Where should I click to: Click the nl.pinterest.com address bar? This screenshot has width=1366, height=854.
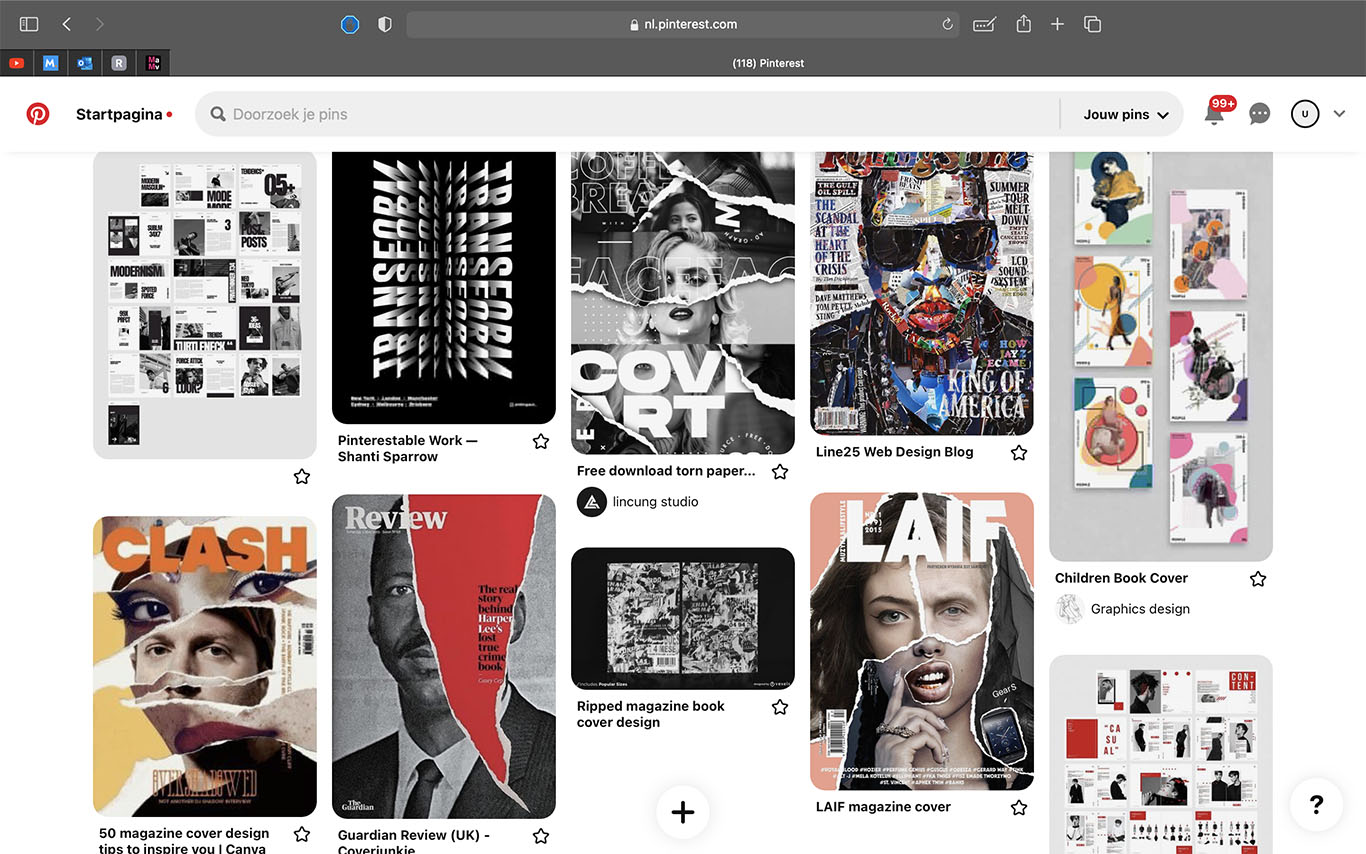click(683, 24)
